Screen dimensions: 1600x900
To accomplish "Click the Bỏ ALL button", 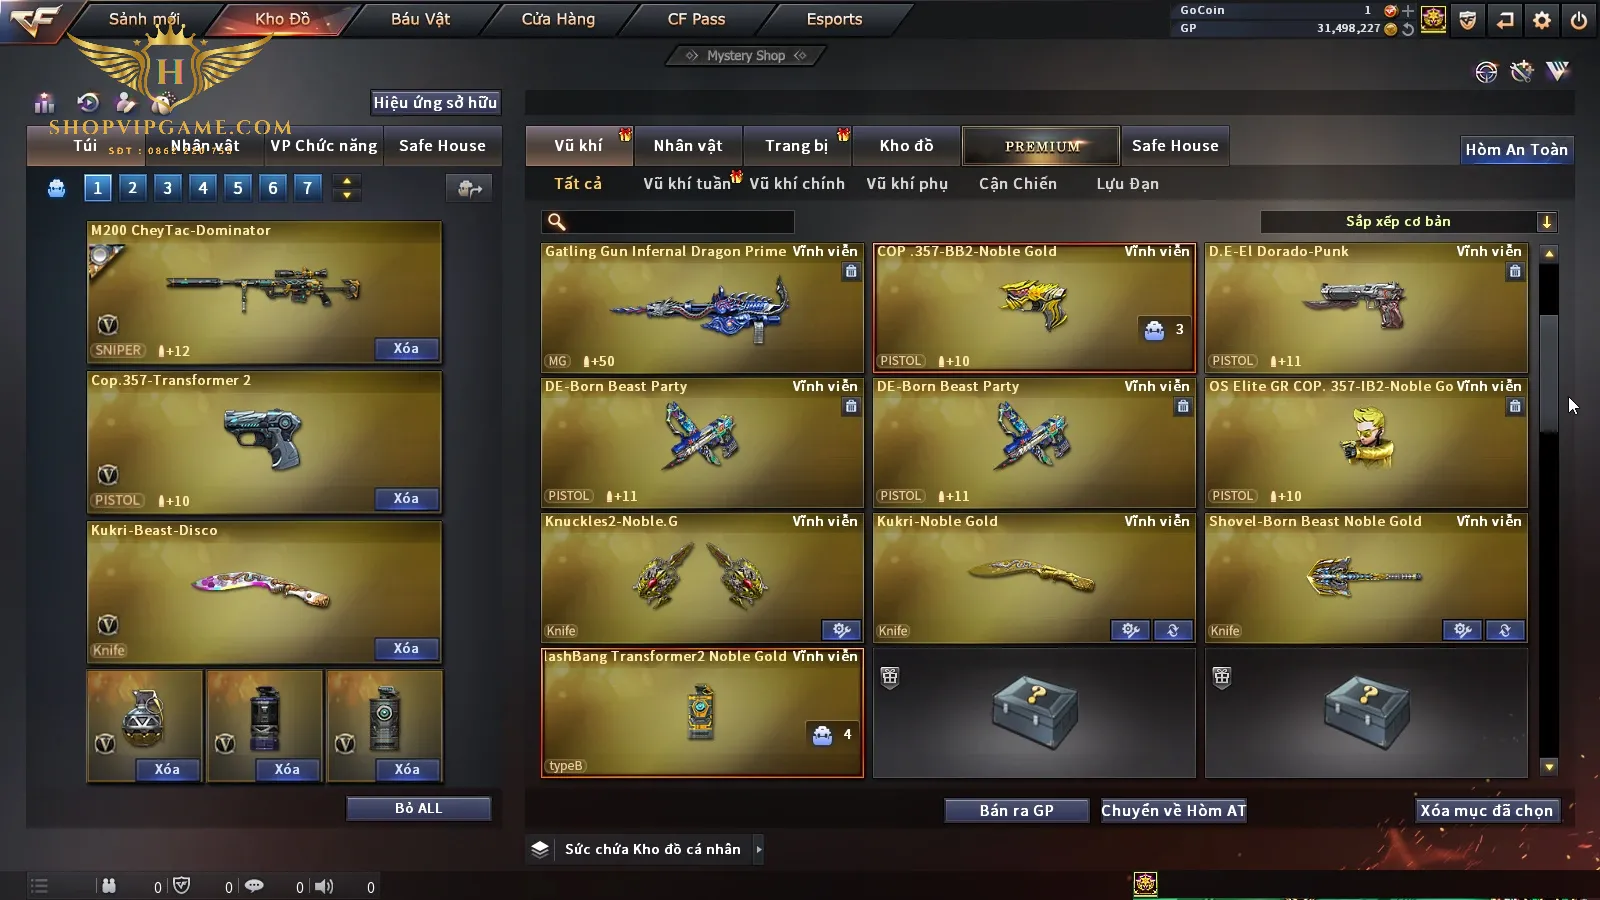I will pyautogui.click(x=418, y=808).
